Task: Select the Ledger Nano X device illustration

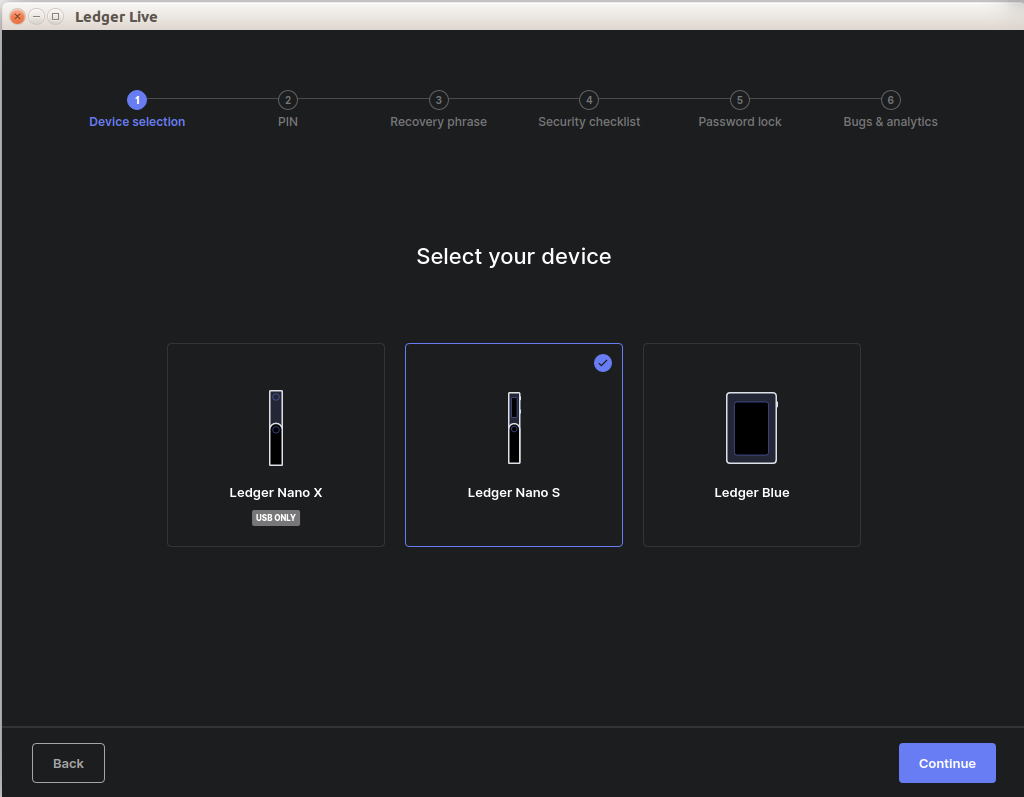Action: pos(276,428)
